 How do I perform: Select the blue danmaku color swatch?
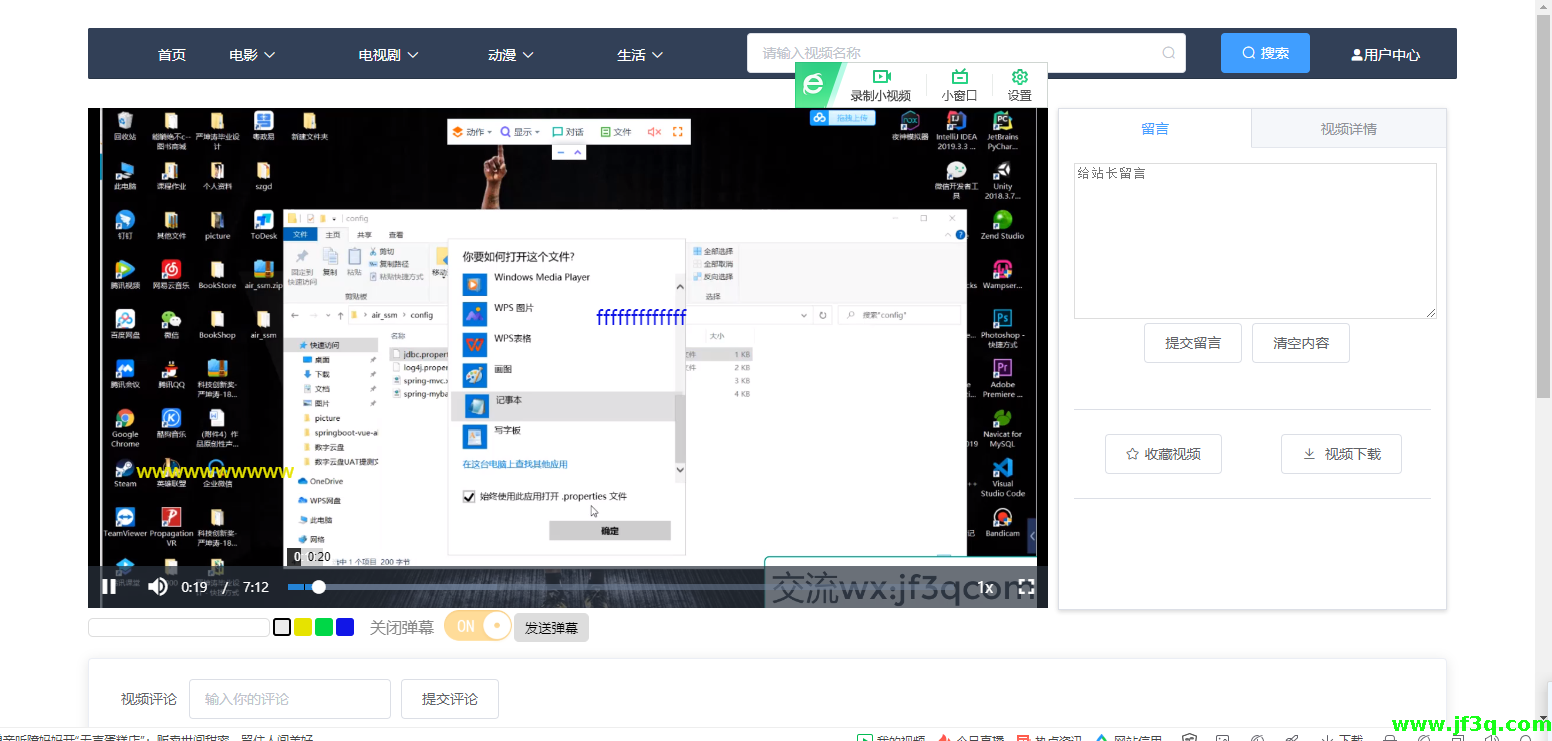pos(345,627)
